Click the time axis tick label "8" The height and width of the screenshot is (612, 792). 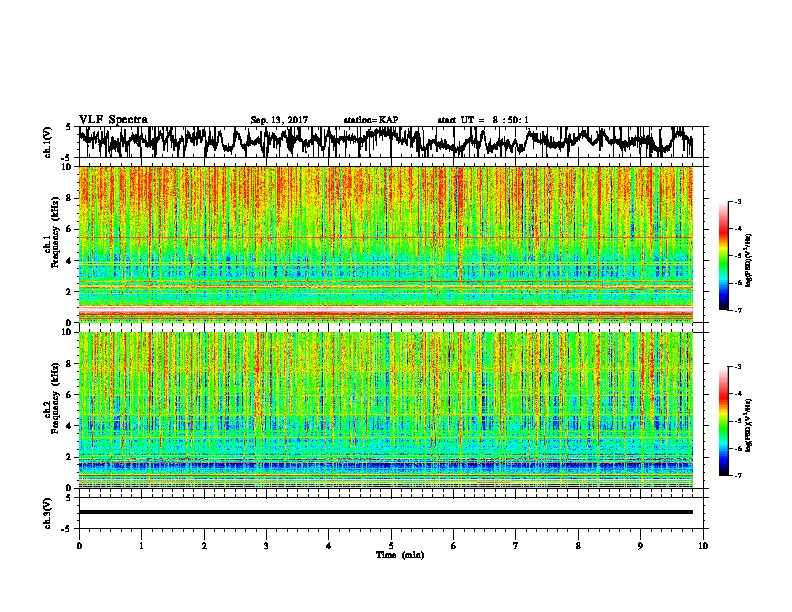[x=578, y=546]
